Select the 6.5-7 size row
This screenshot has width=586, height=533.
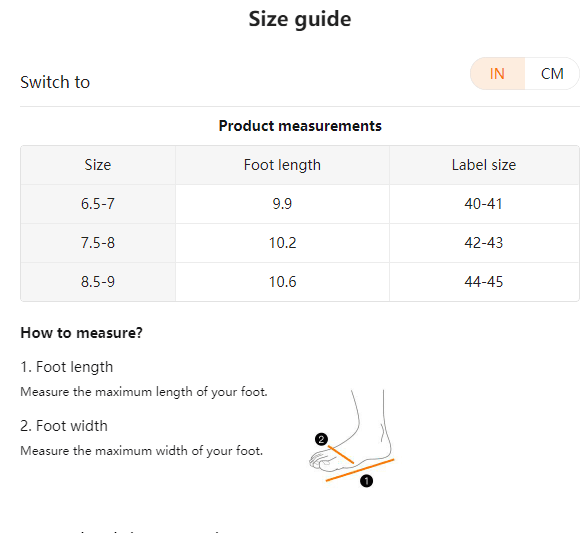[300, 204]
